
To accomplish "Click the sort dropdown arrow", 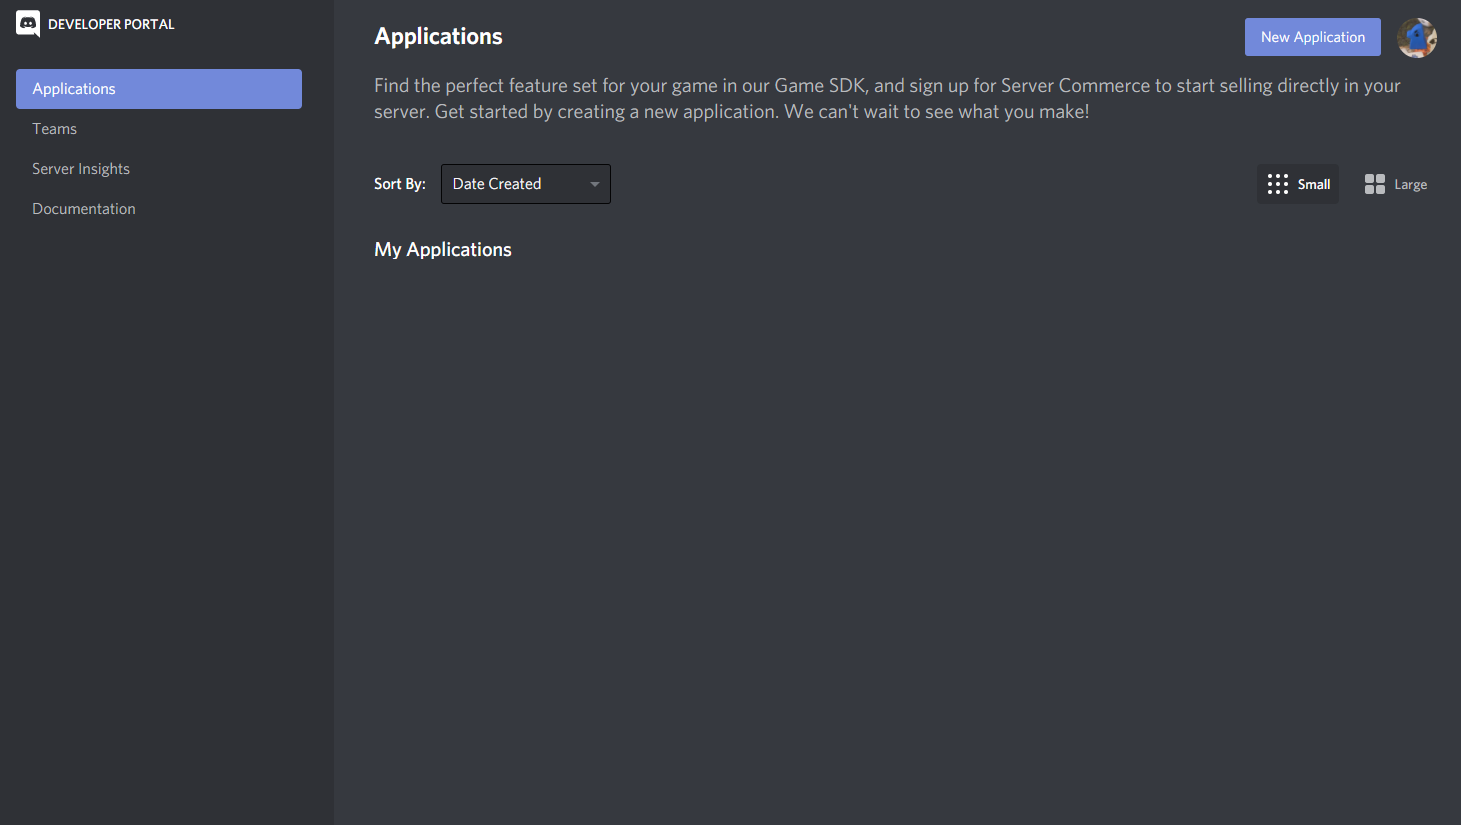I will [595, 184].
